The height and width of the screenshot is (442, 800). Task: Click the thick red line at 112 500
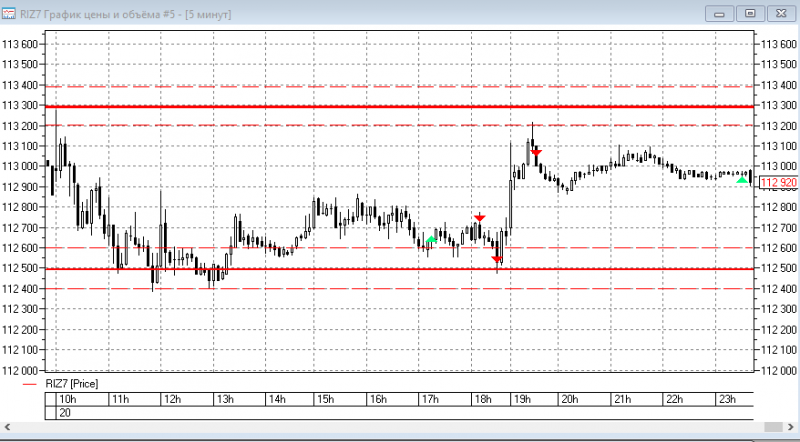coord(399,268)
